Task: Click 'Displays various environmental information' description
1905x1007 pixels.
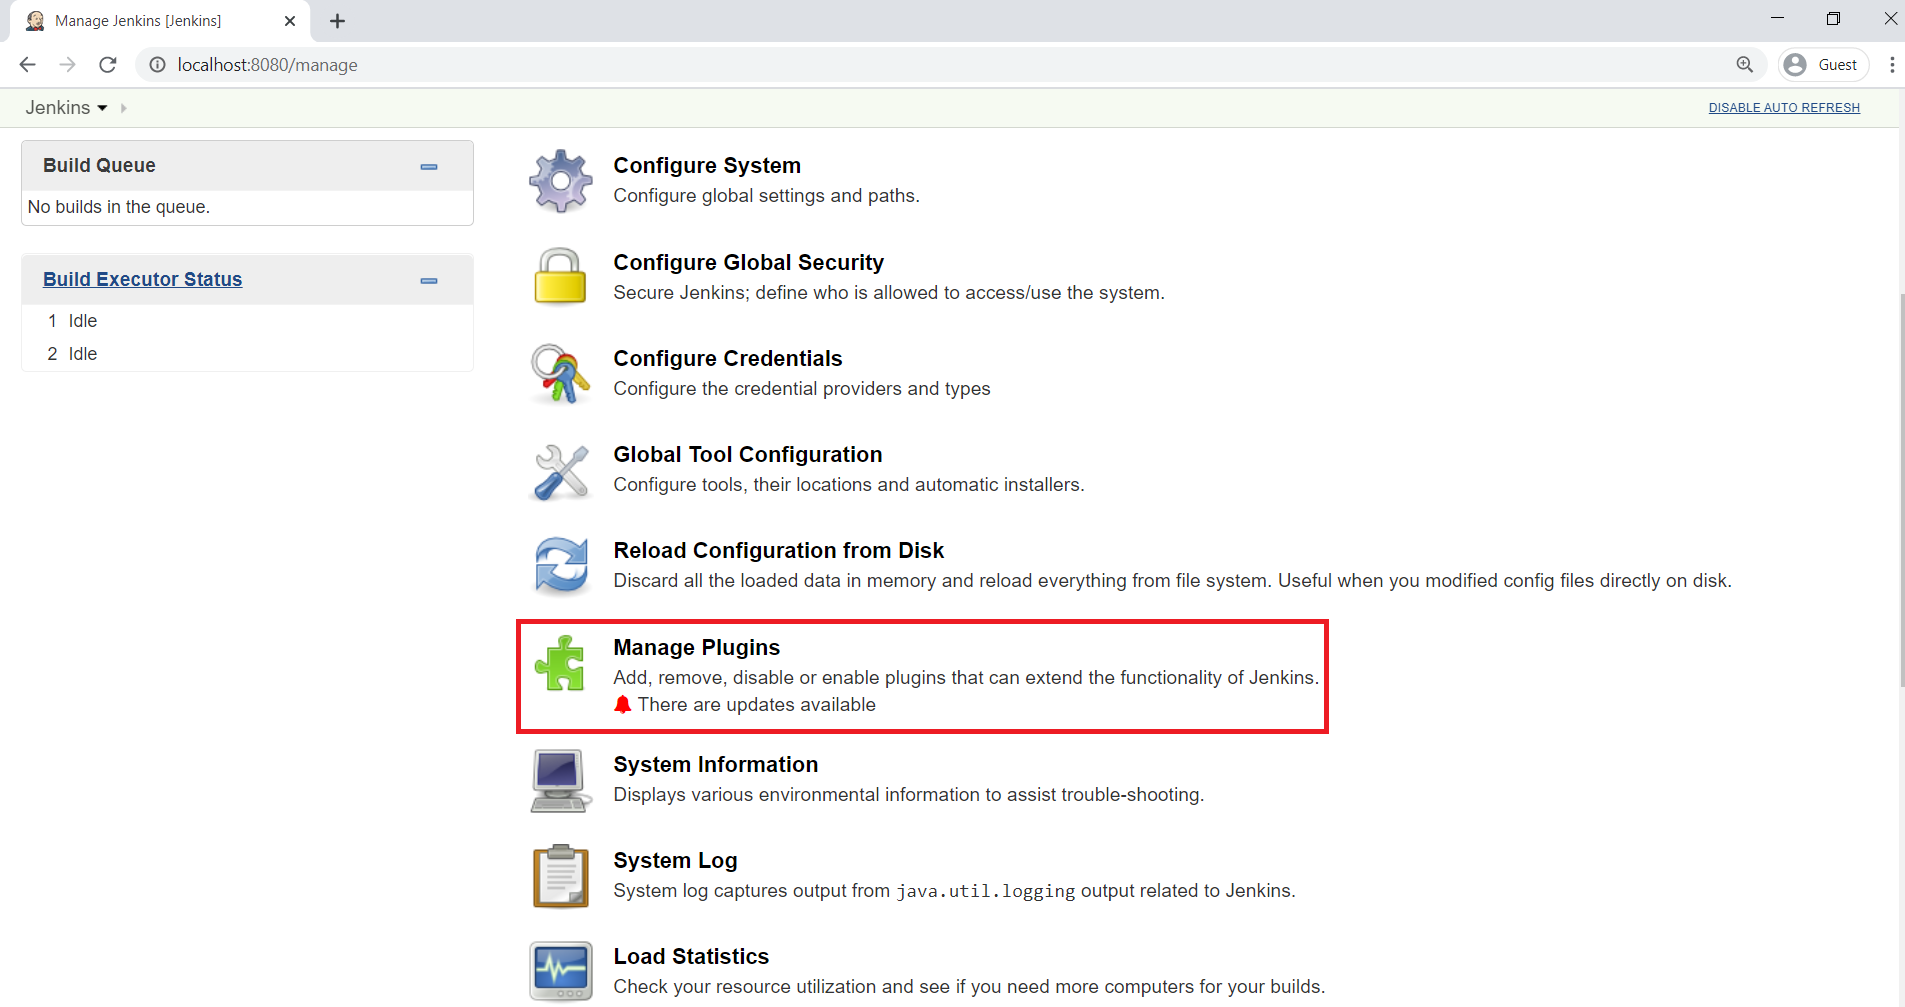Action: pos(909,795)
